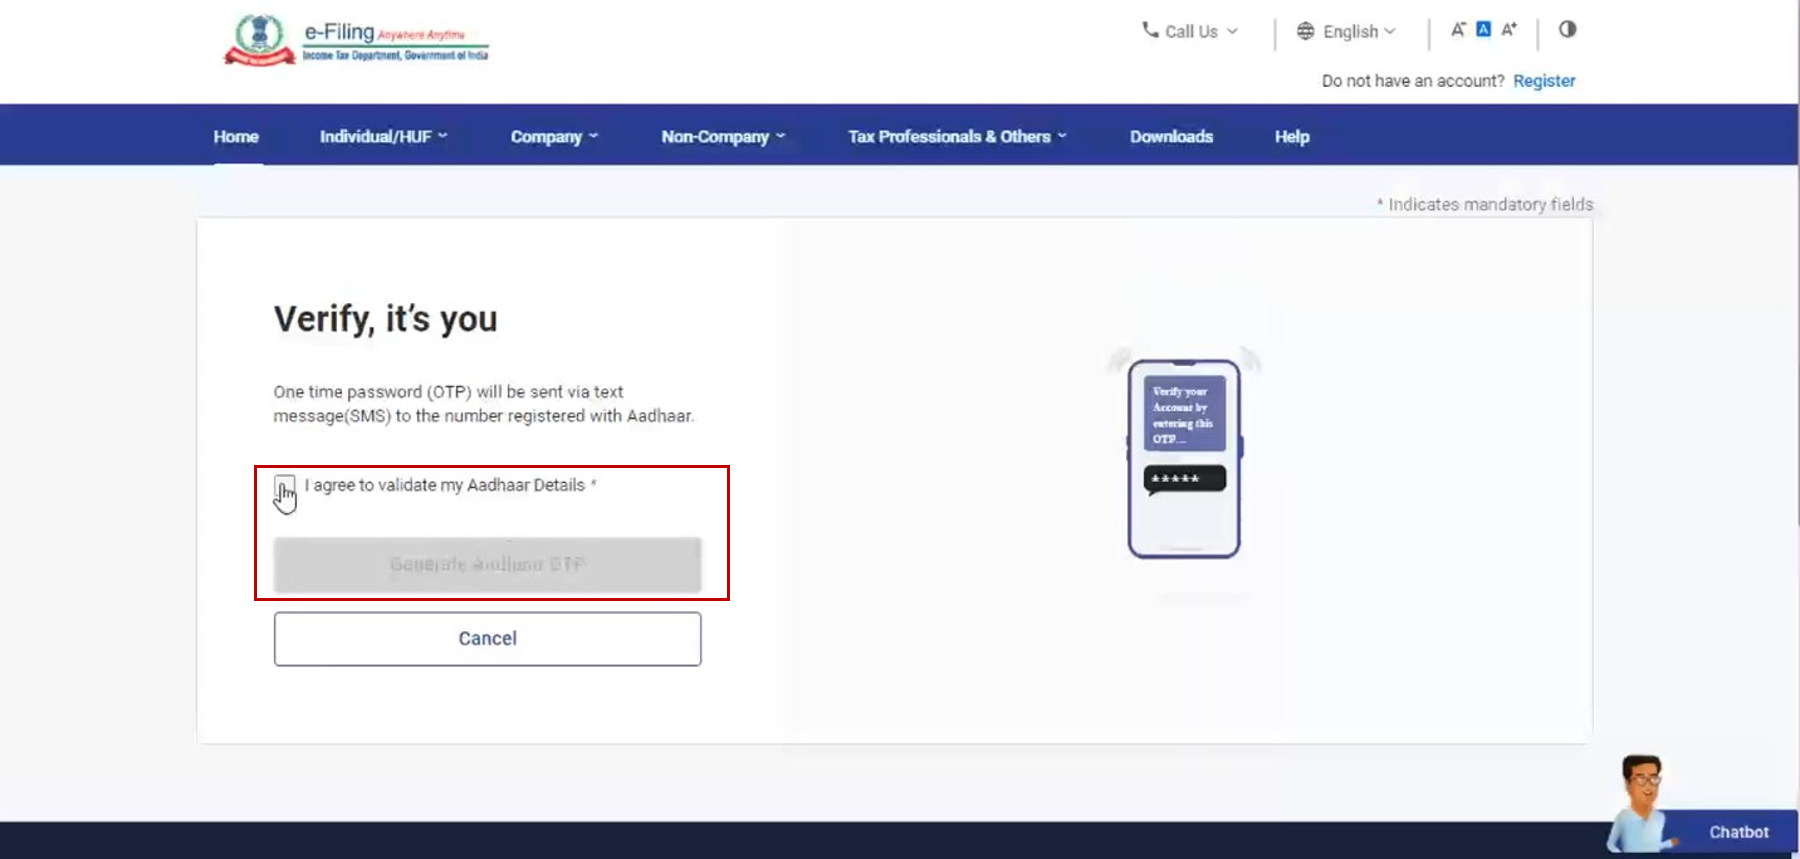This screenshot has width=1800, height=859.
Task: Increase font size with A+ icon
Action: click(1509, 30)
